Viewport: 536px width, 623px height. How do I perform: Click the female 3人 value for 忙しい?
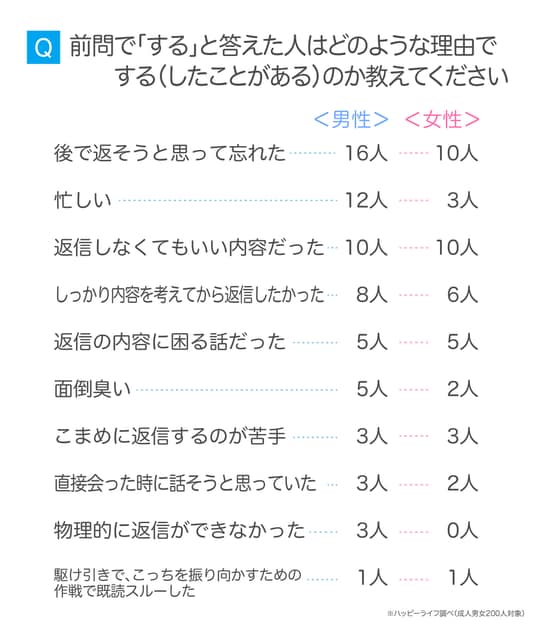(x=462, y=200)
